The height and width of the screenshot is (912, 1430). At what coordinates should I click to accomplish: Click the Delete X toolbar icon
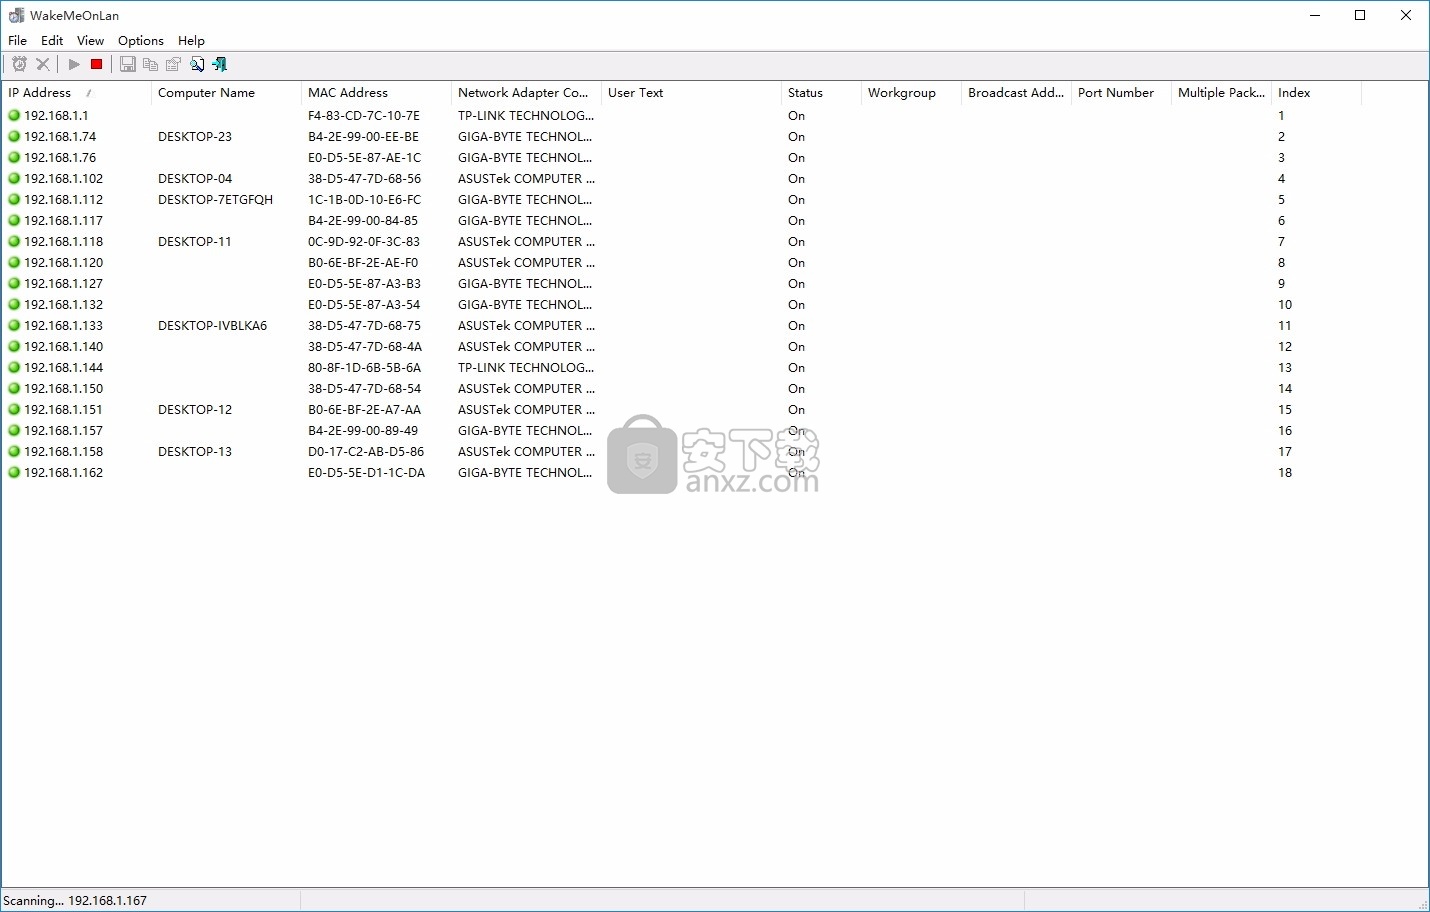coord(43,64)
